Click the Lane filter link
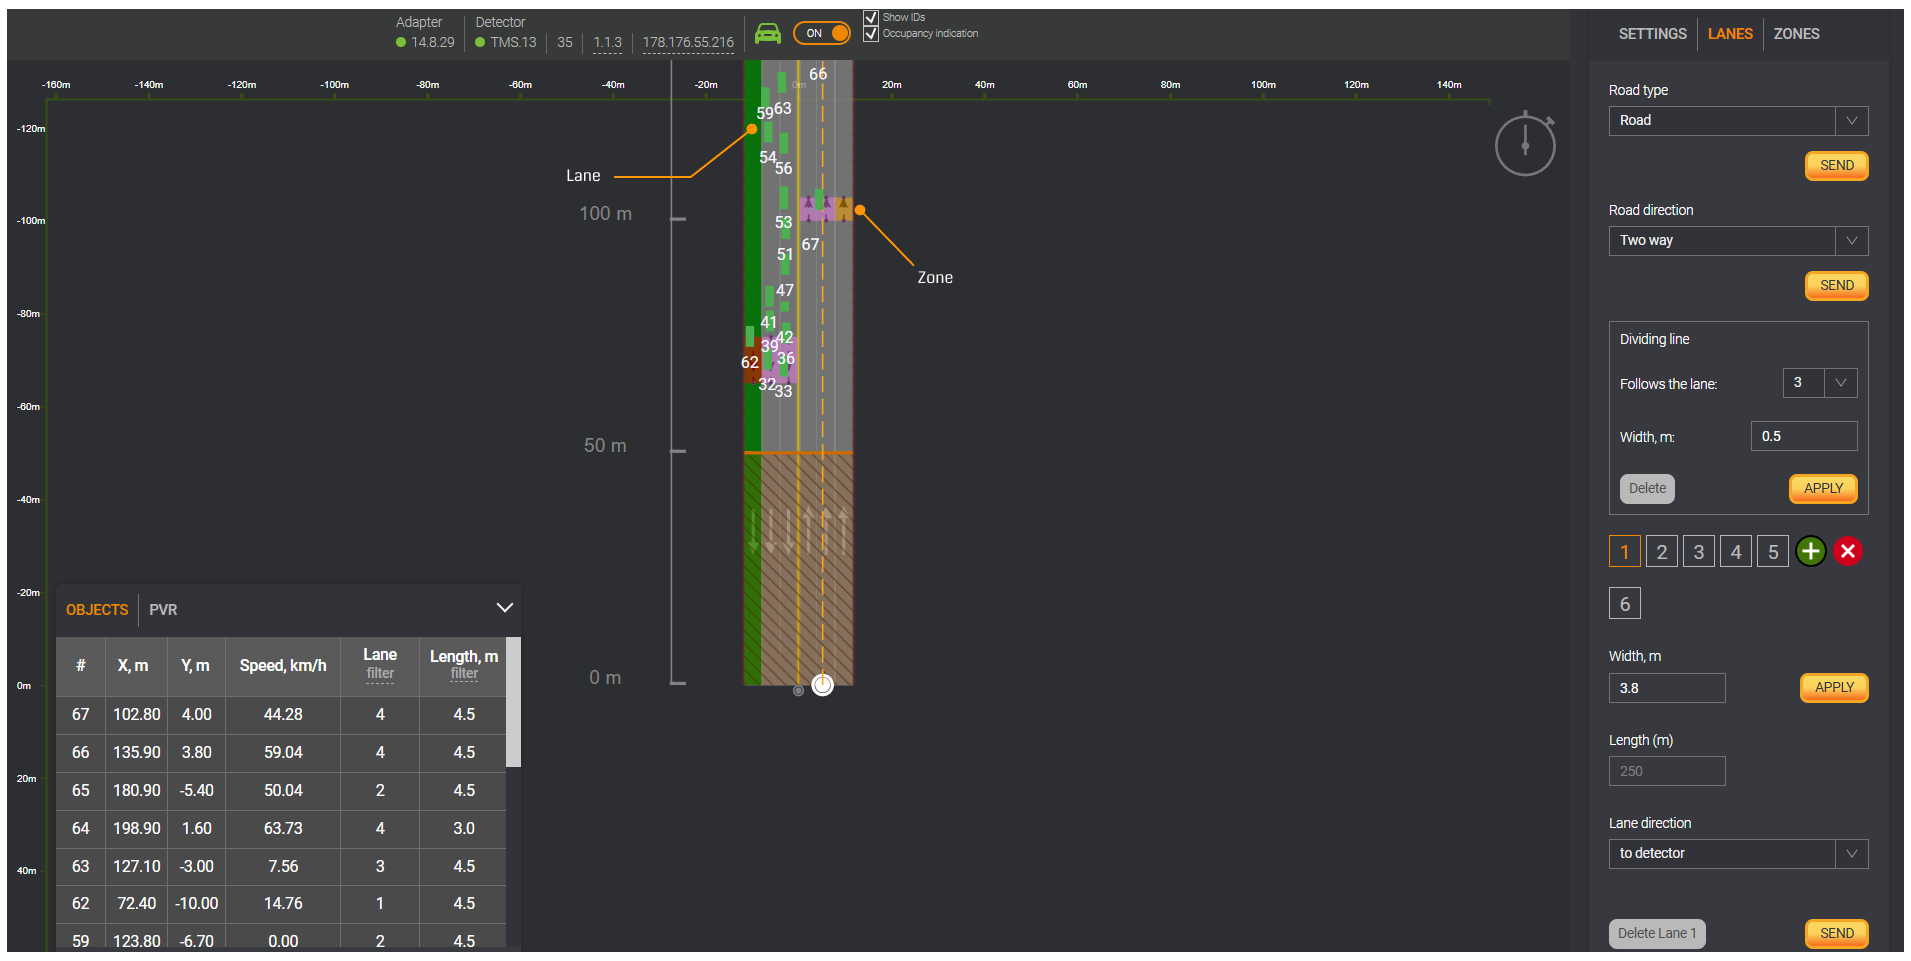The image size is (1911, 961). tap(380, 674)
